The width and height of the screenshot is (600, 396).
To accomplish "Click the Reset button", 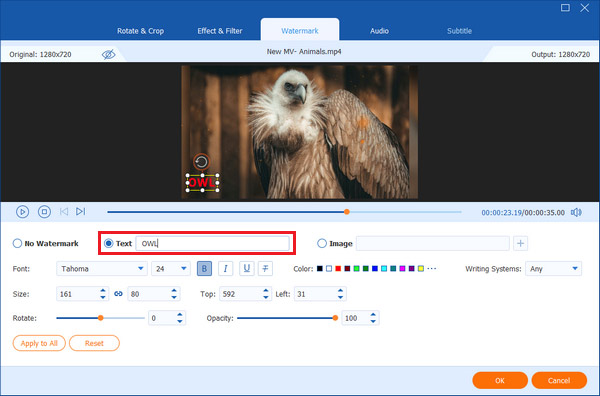I will click(x=94, y=343).
